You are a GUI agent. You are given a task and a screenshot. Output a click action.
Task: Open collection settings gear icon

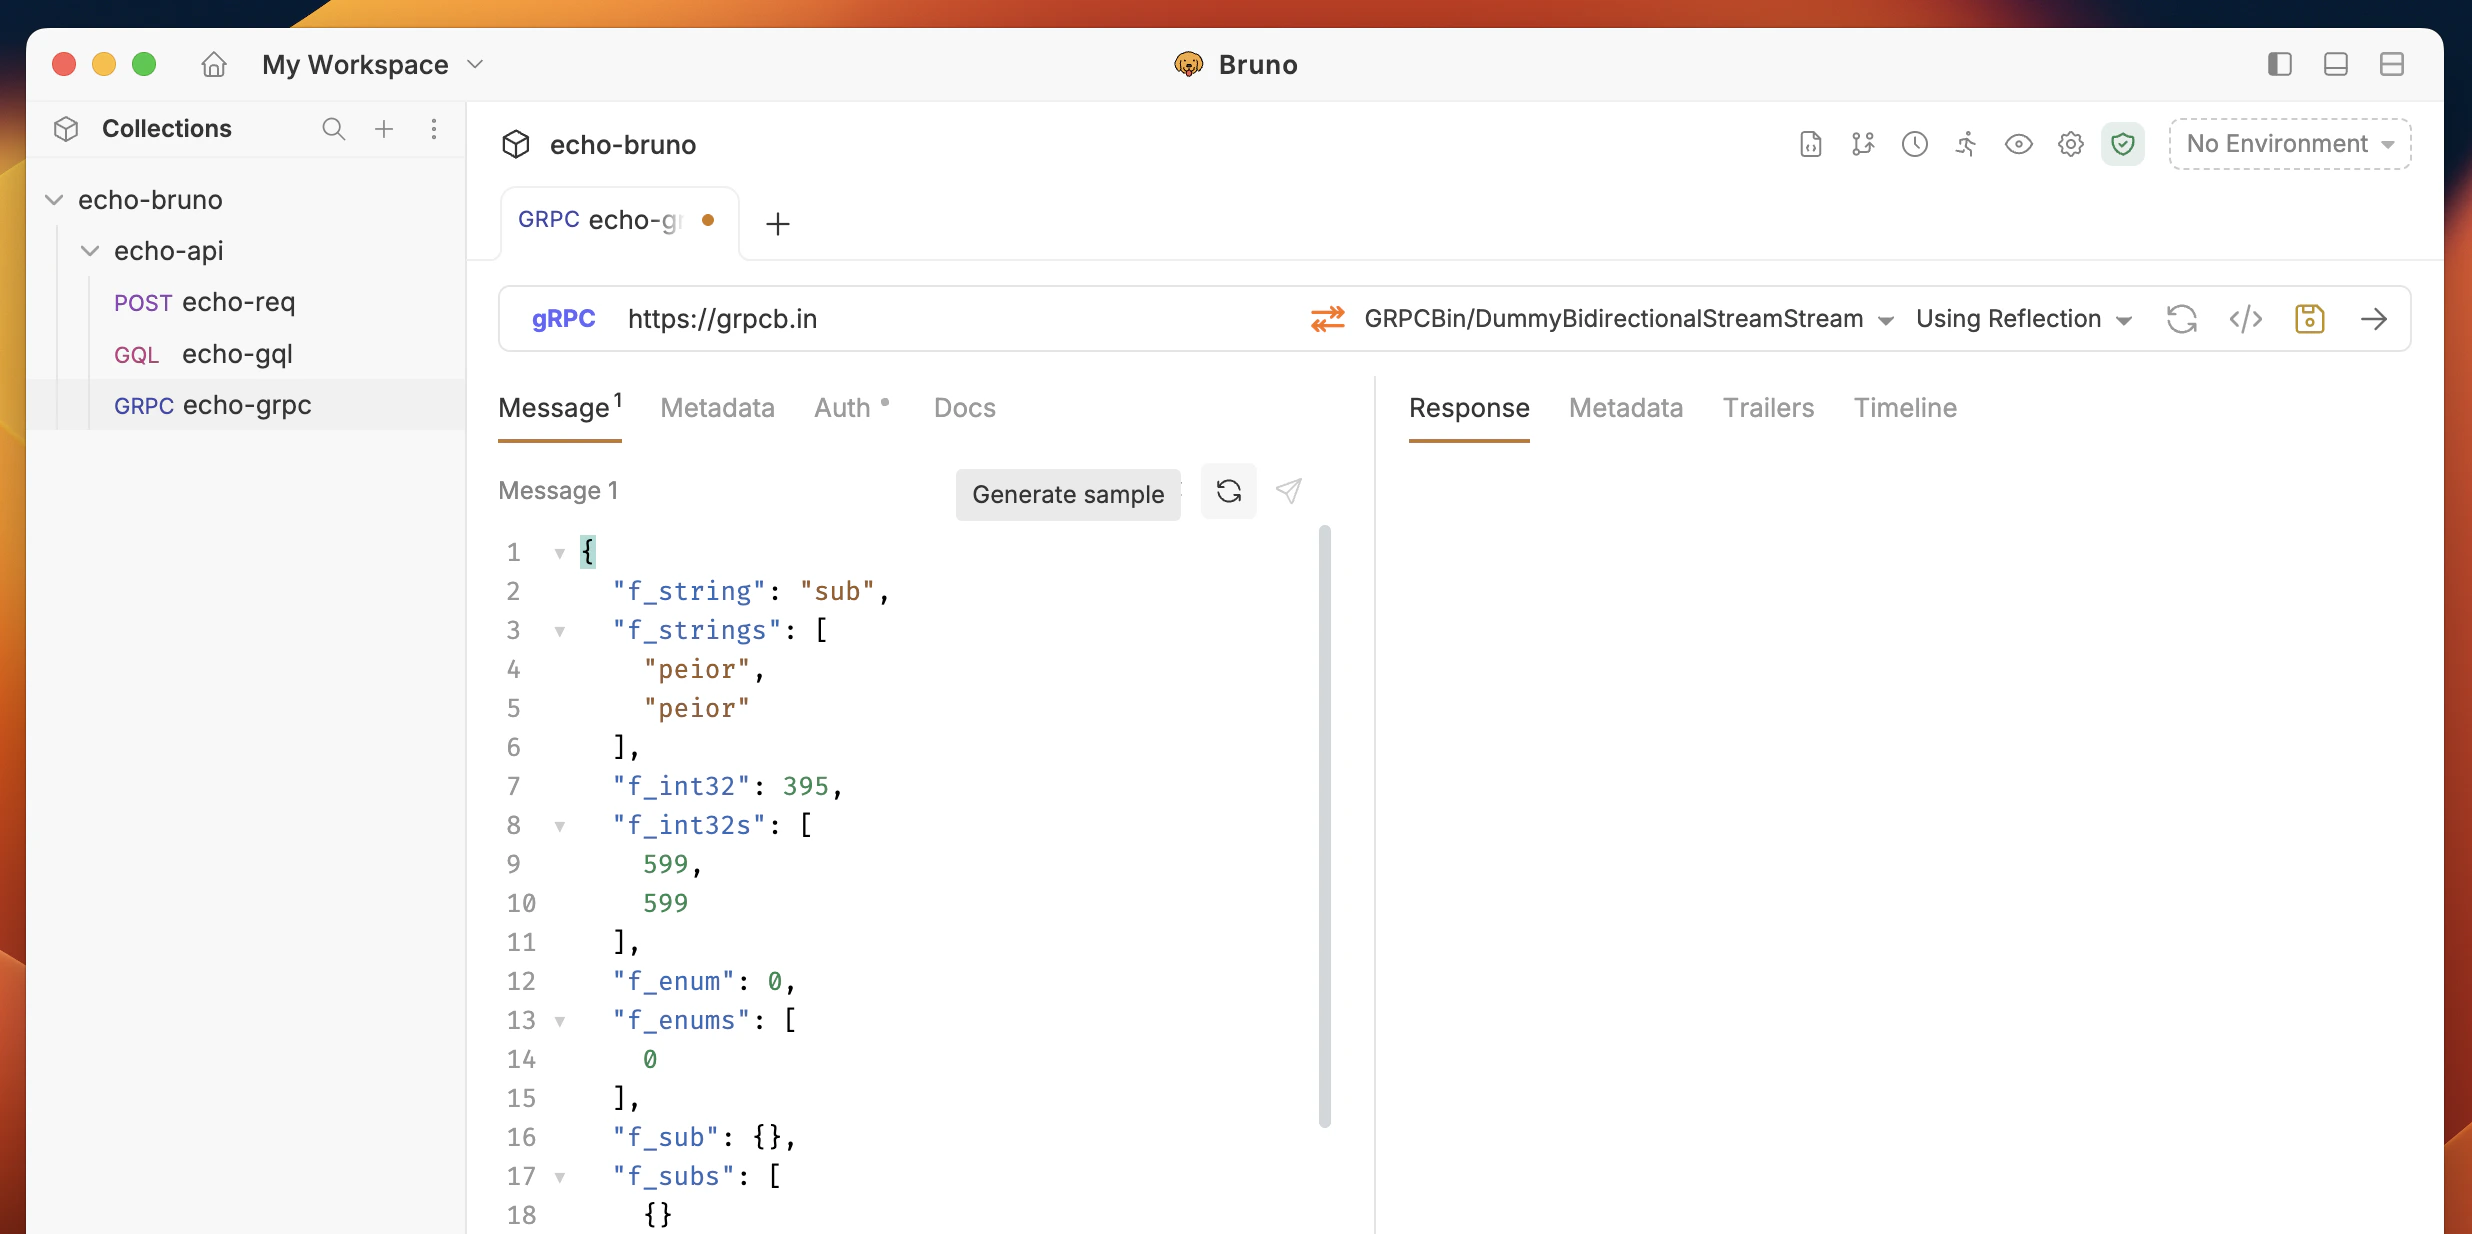[2070, 144]
